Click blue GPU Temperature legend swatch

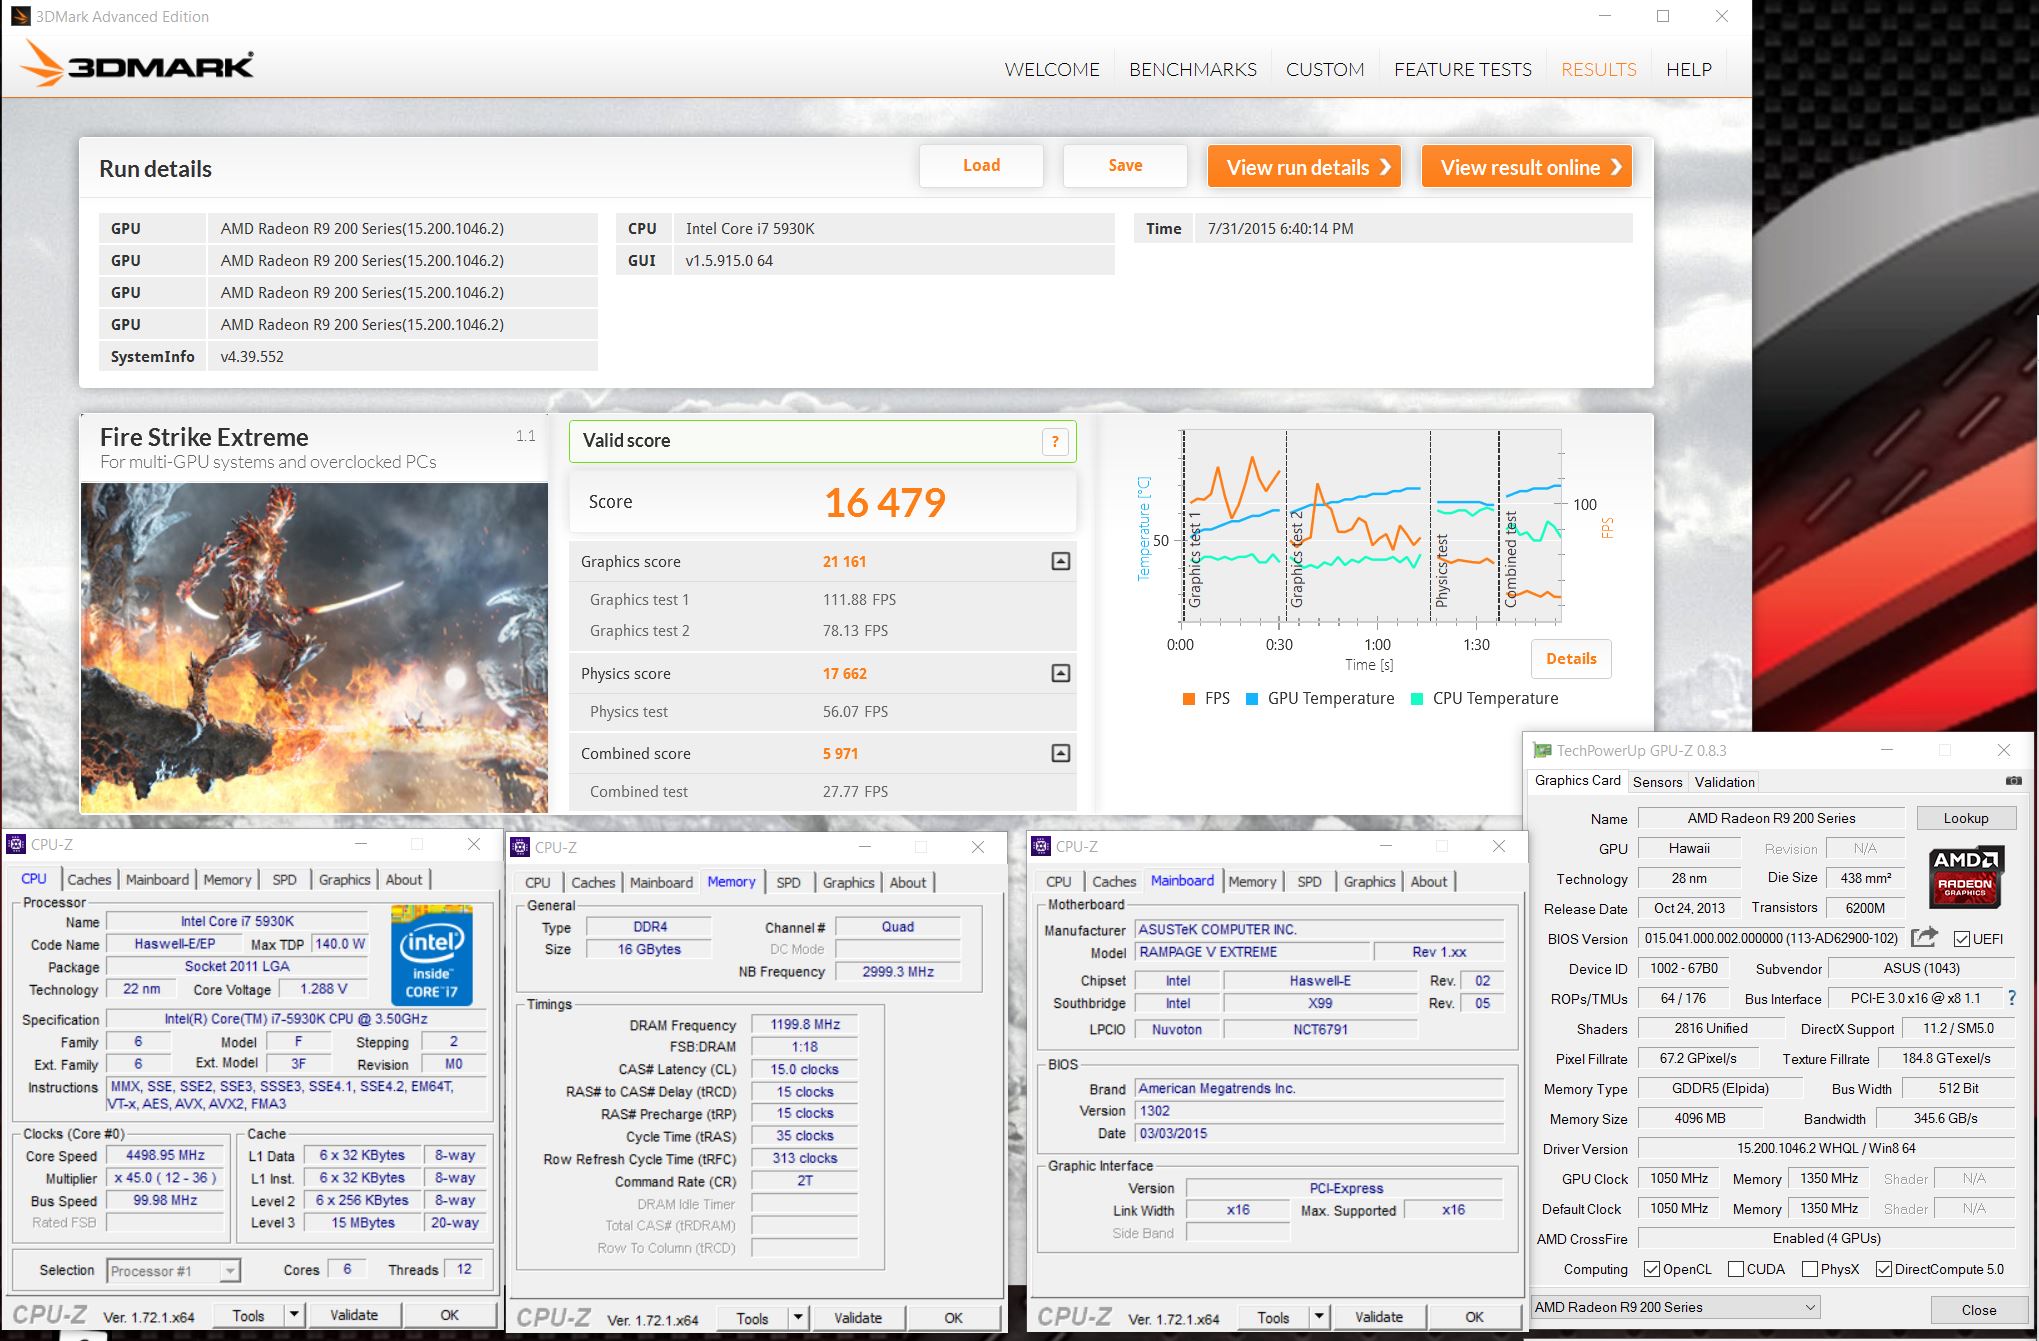[1252, 699]
